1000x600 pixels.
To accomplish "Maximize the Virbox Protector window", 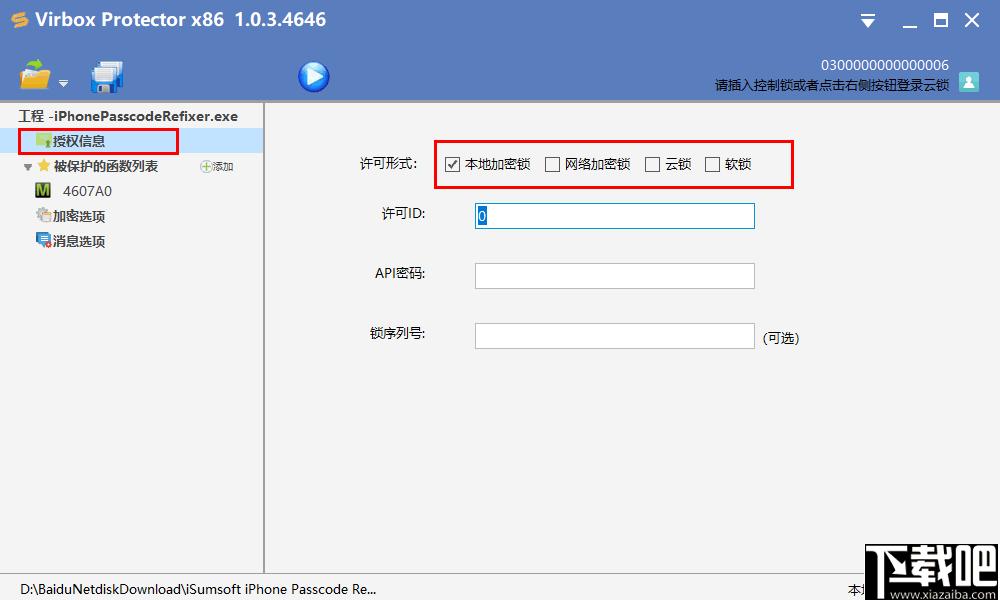I will click(941, 20).
